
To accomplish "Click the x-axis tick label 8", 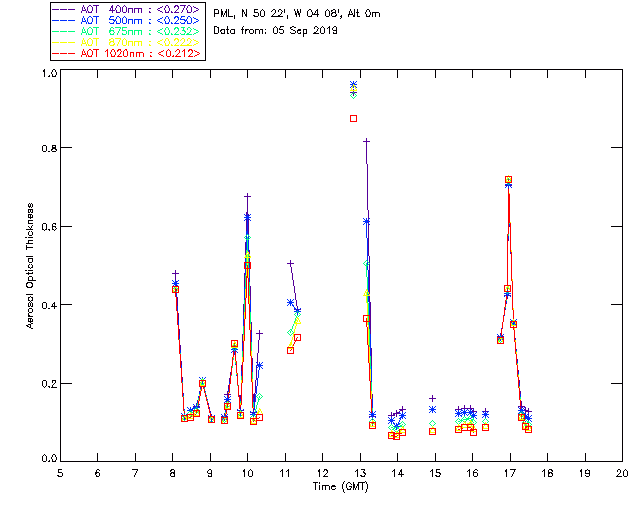I will click(173, 473).
